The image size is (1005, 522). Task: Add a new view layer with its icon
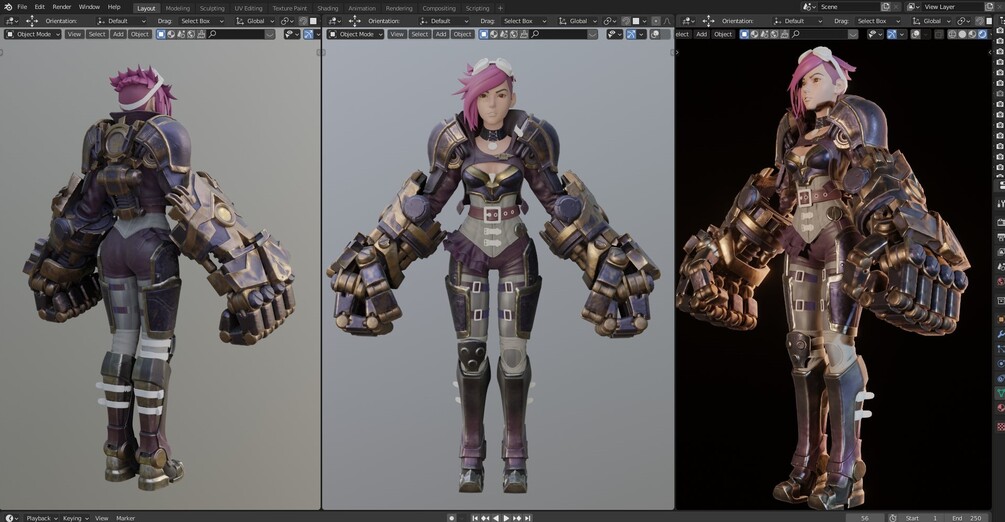(x=988, y=7)
